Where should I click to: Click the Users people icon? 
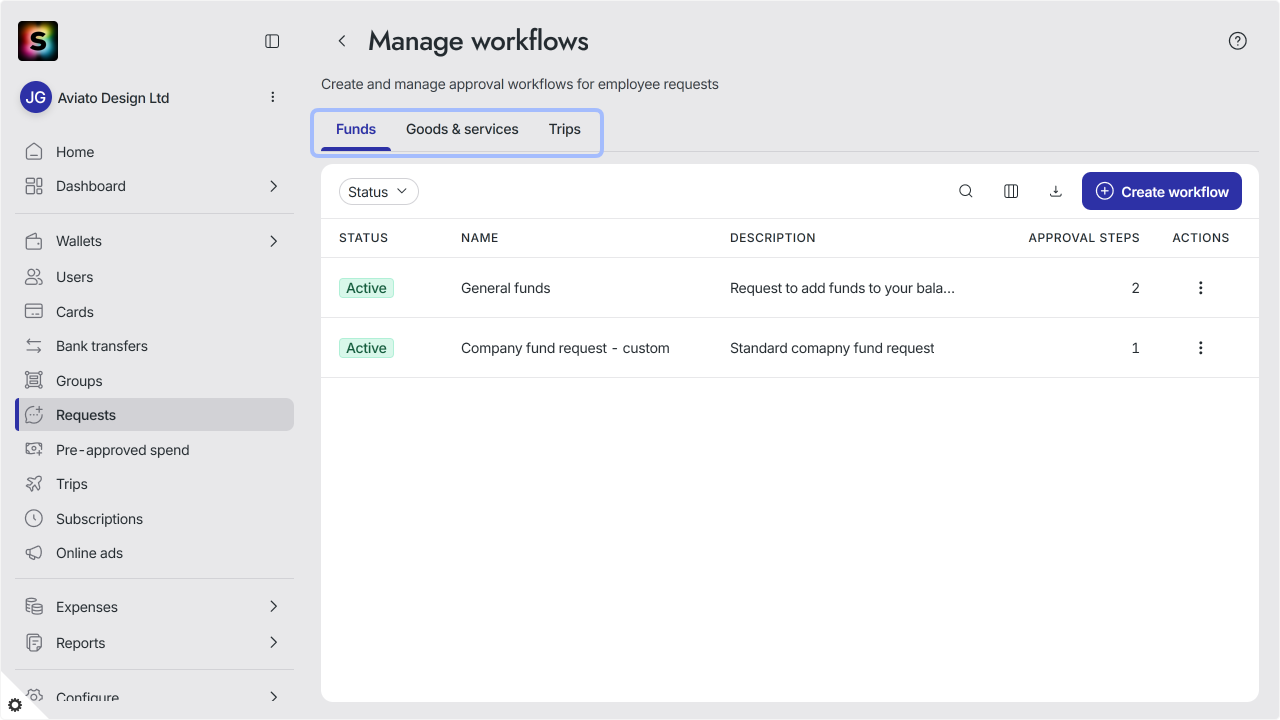(34, 277)
